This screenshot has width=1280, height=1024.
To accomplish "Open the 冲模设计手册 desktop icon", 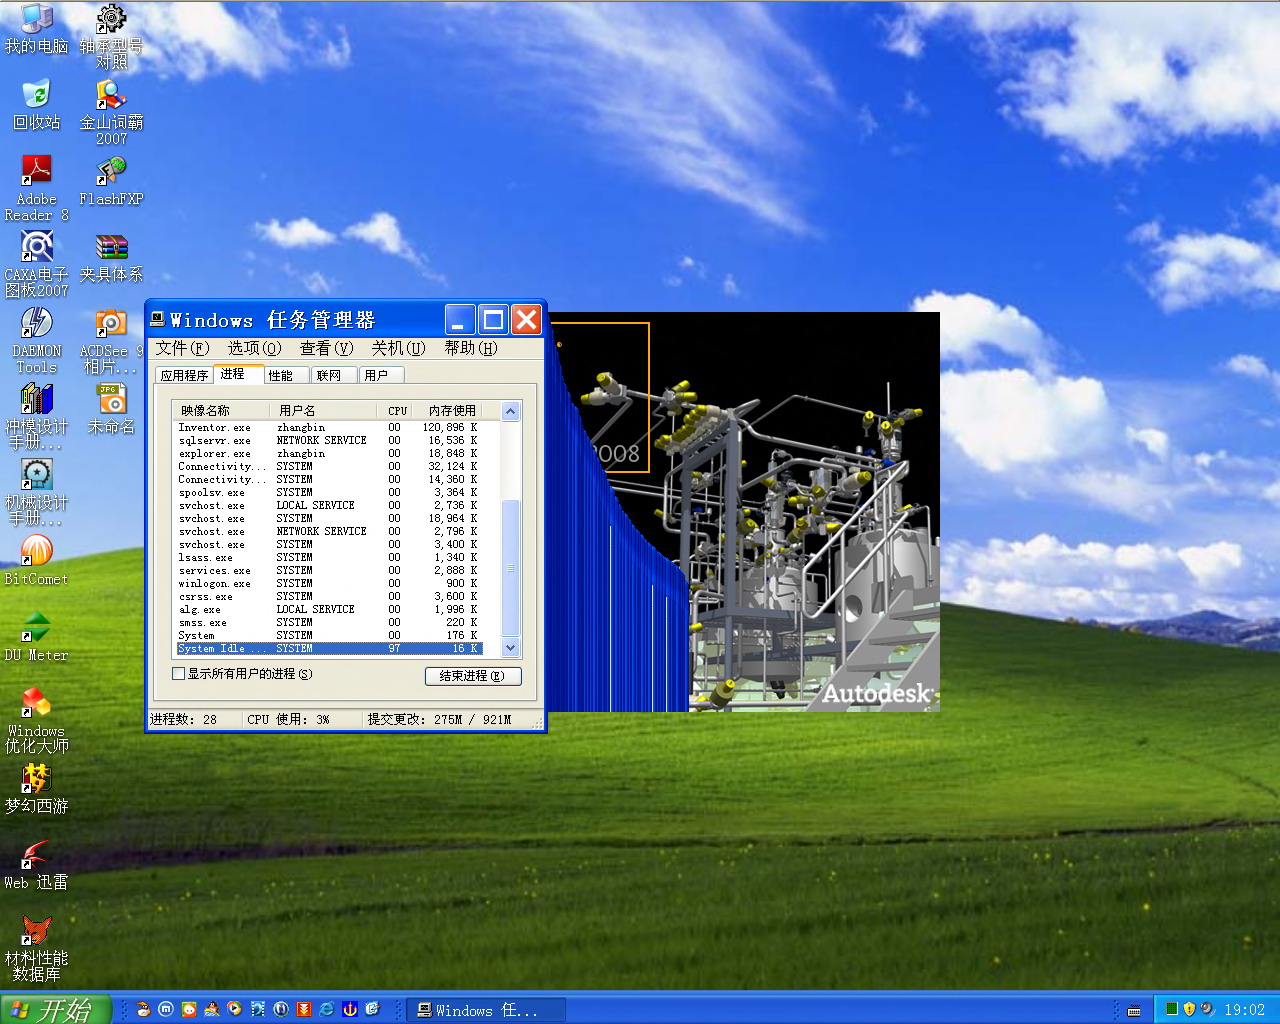I will [x=37, y=416].
